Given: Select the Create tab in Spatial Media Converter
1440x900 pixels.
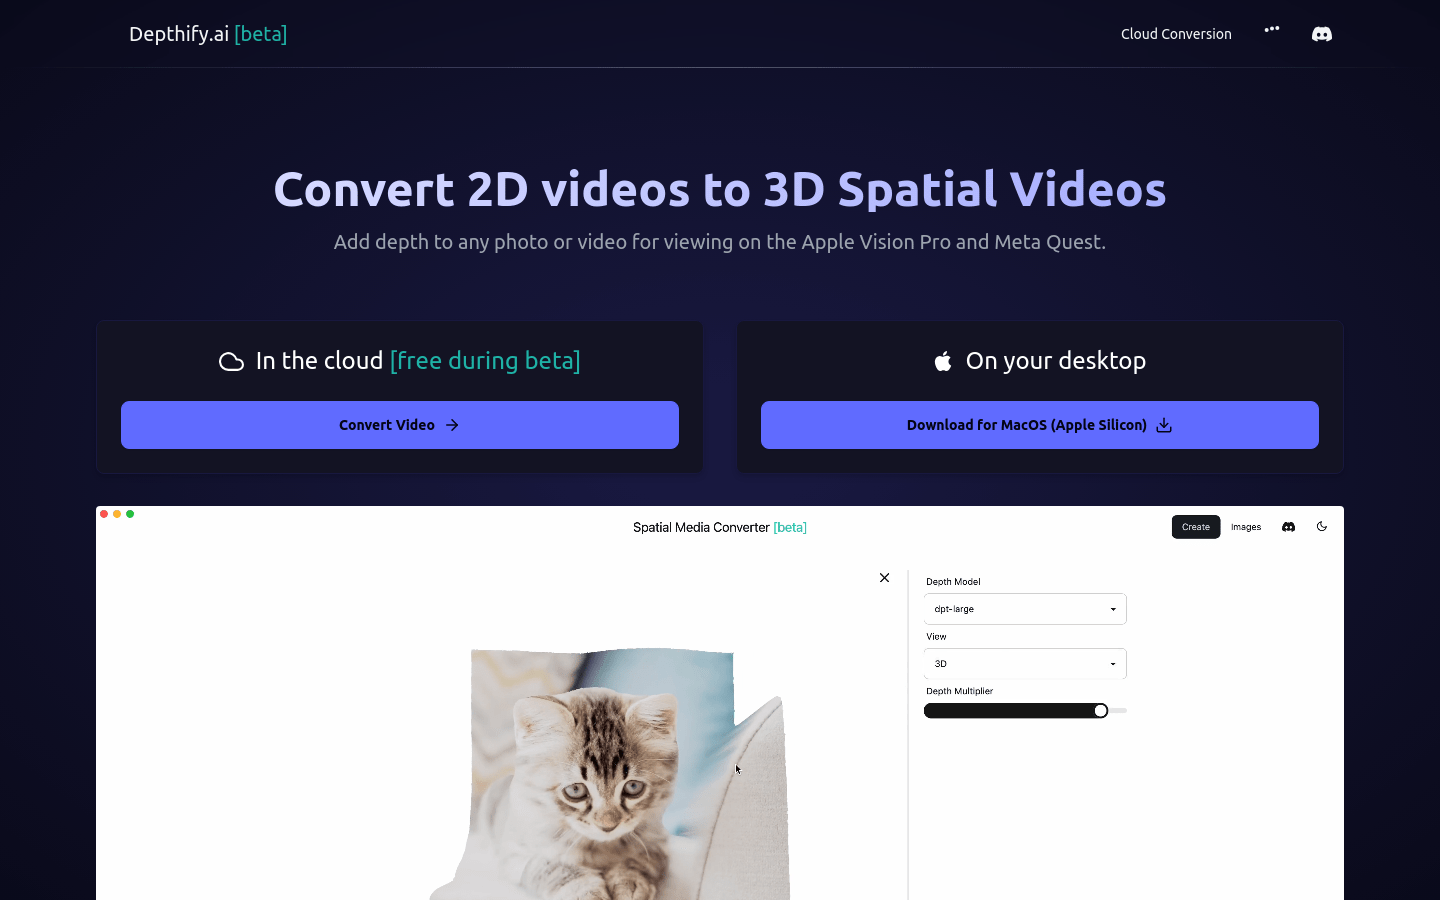Looking at the screenshot, I should [1196, 527].
